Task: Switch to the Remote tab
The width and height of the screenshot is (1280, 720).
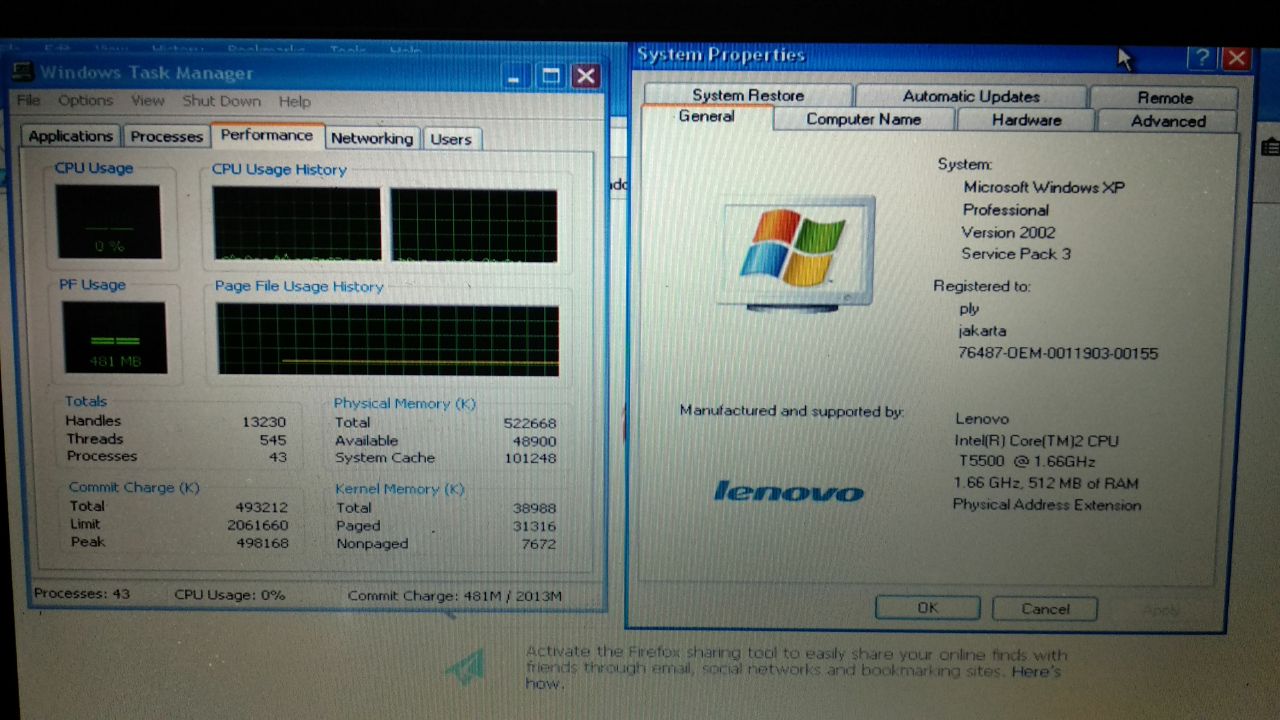Action: (x=1165, y=97)
